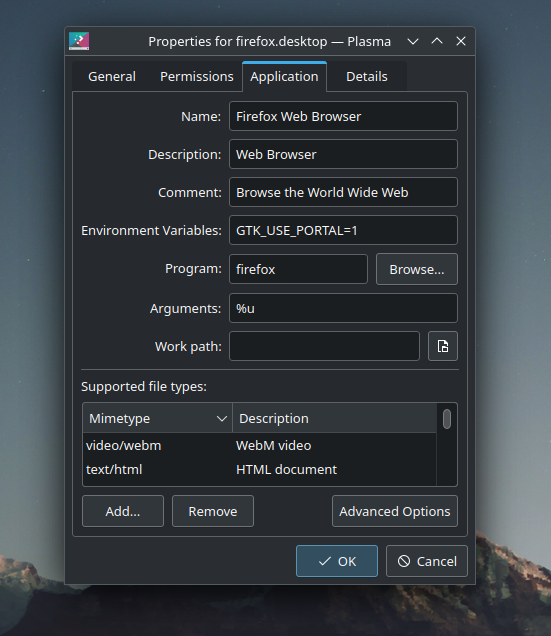Close the Properties dialog window
Image resolution: width=551 pixels, height=636 pixels.
pos(461,41)
